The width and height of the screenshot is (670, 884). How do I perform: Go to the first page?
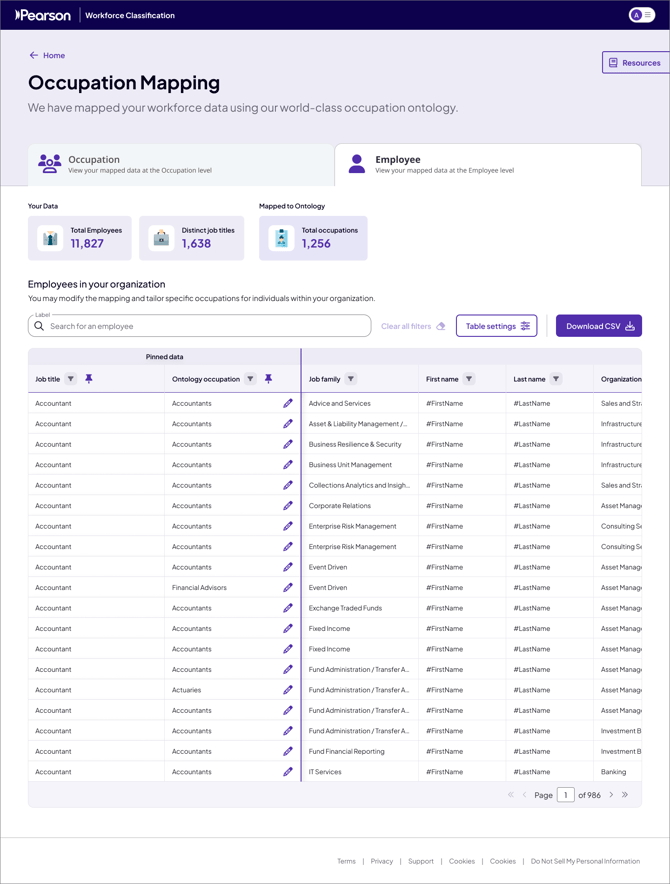pyautogui.click(x=510, y=795)
